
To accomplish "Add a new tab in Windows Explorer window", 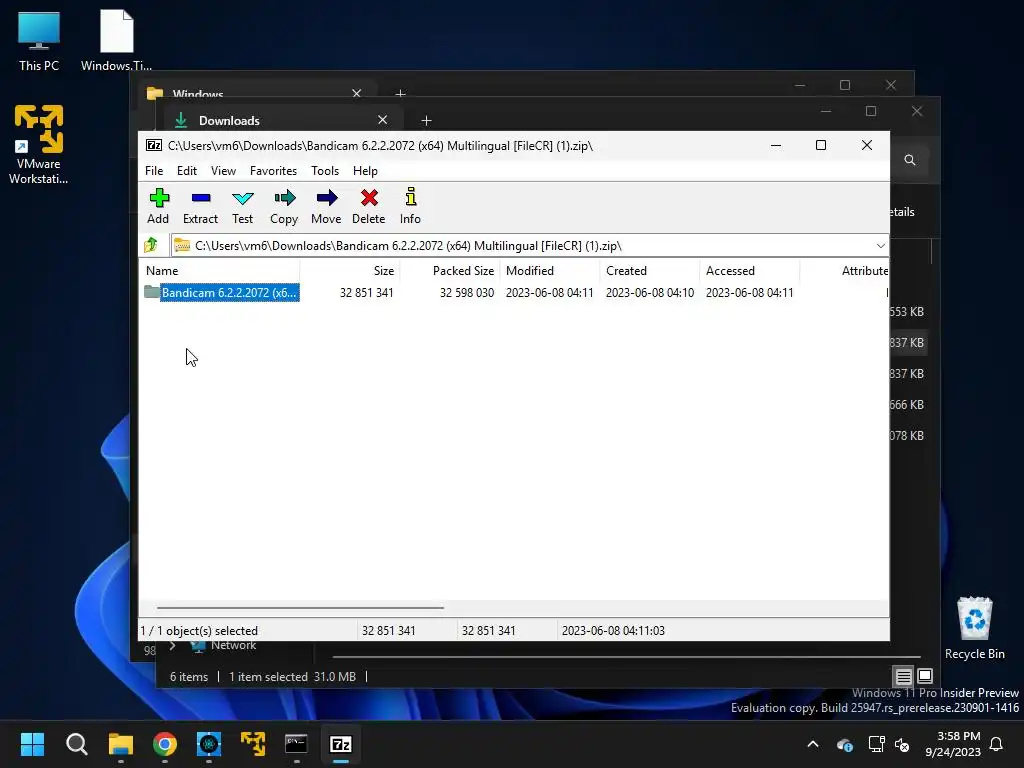I will pos(400,94).
